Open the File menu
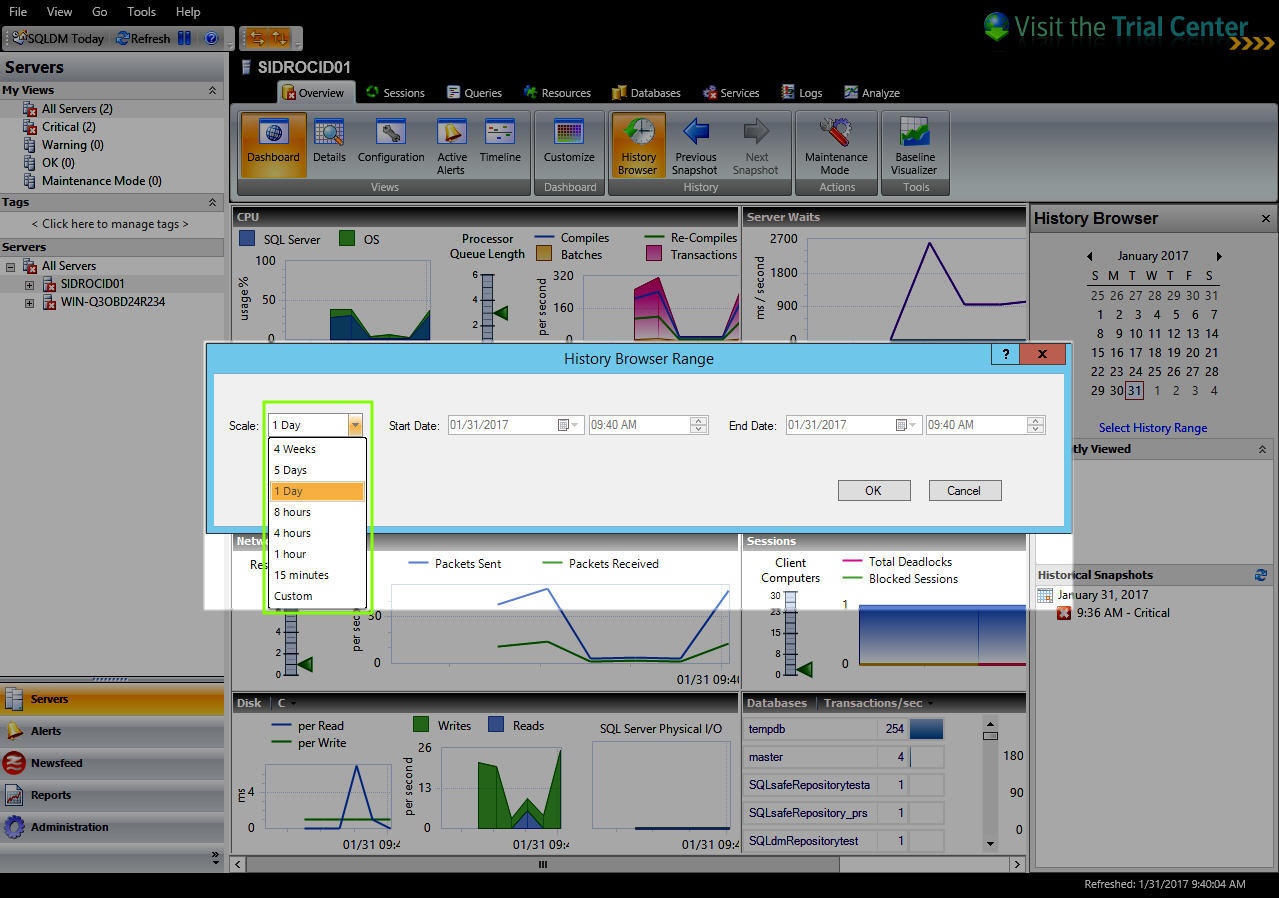 point(18,11)
